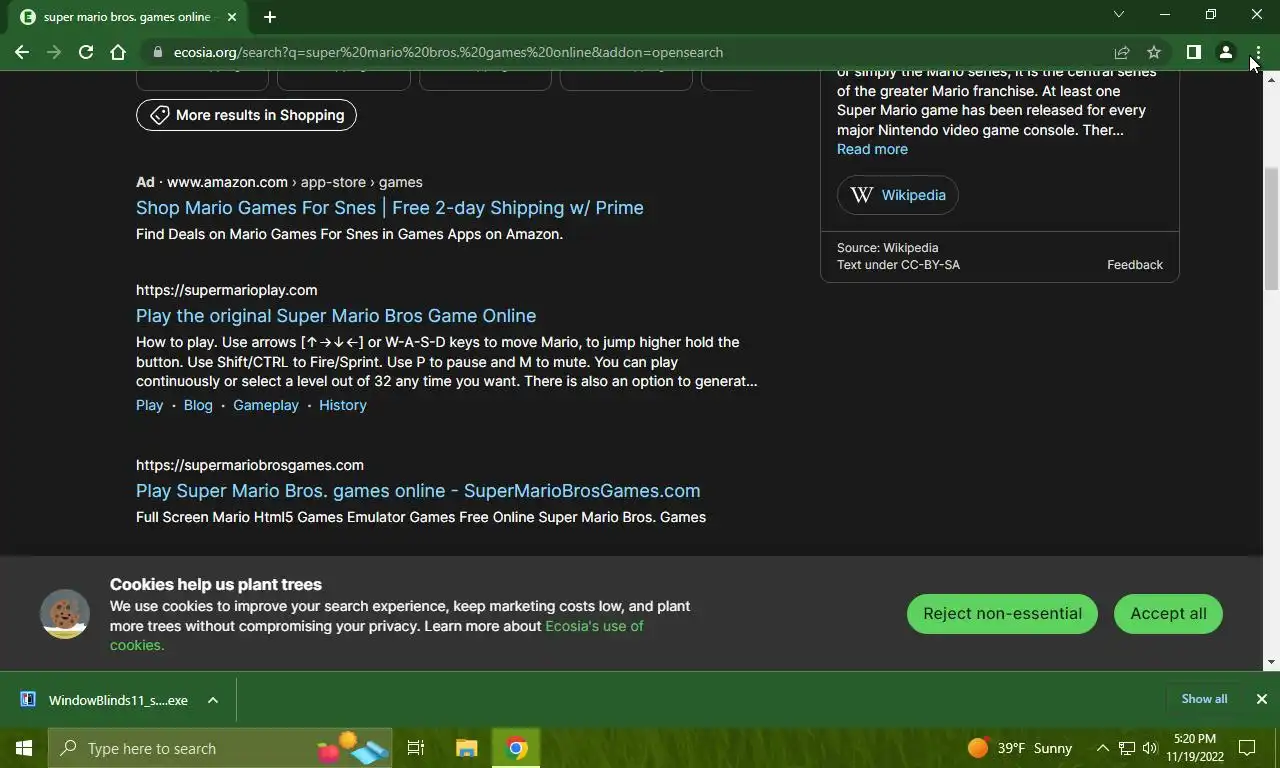Click the forward navigation arrow
Viewport: 1280px width, 768px height.
(x=54, y=52)
